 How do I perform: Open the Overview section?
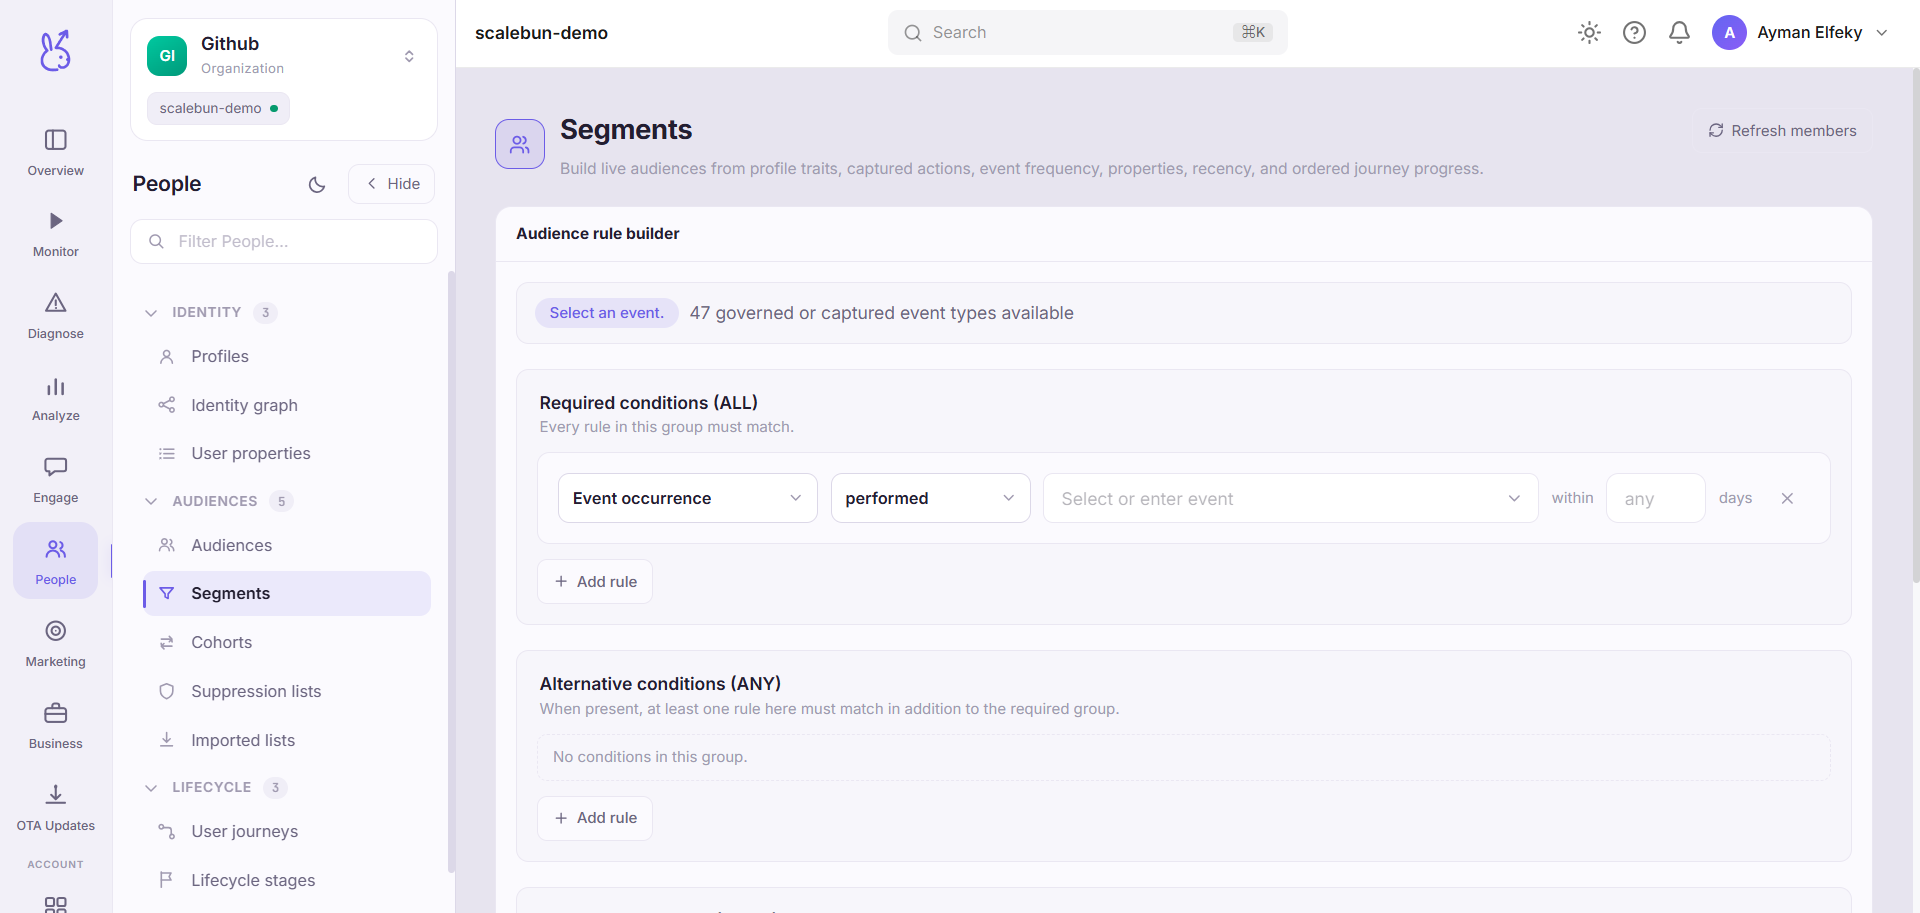tap(55, 152)
